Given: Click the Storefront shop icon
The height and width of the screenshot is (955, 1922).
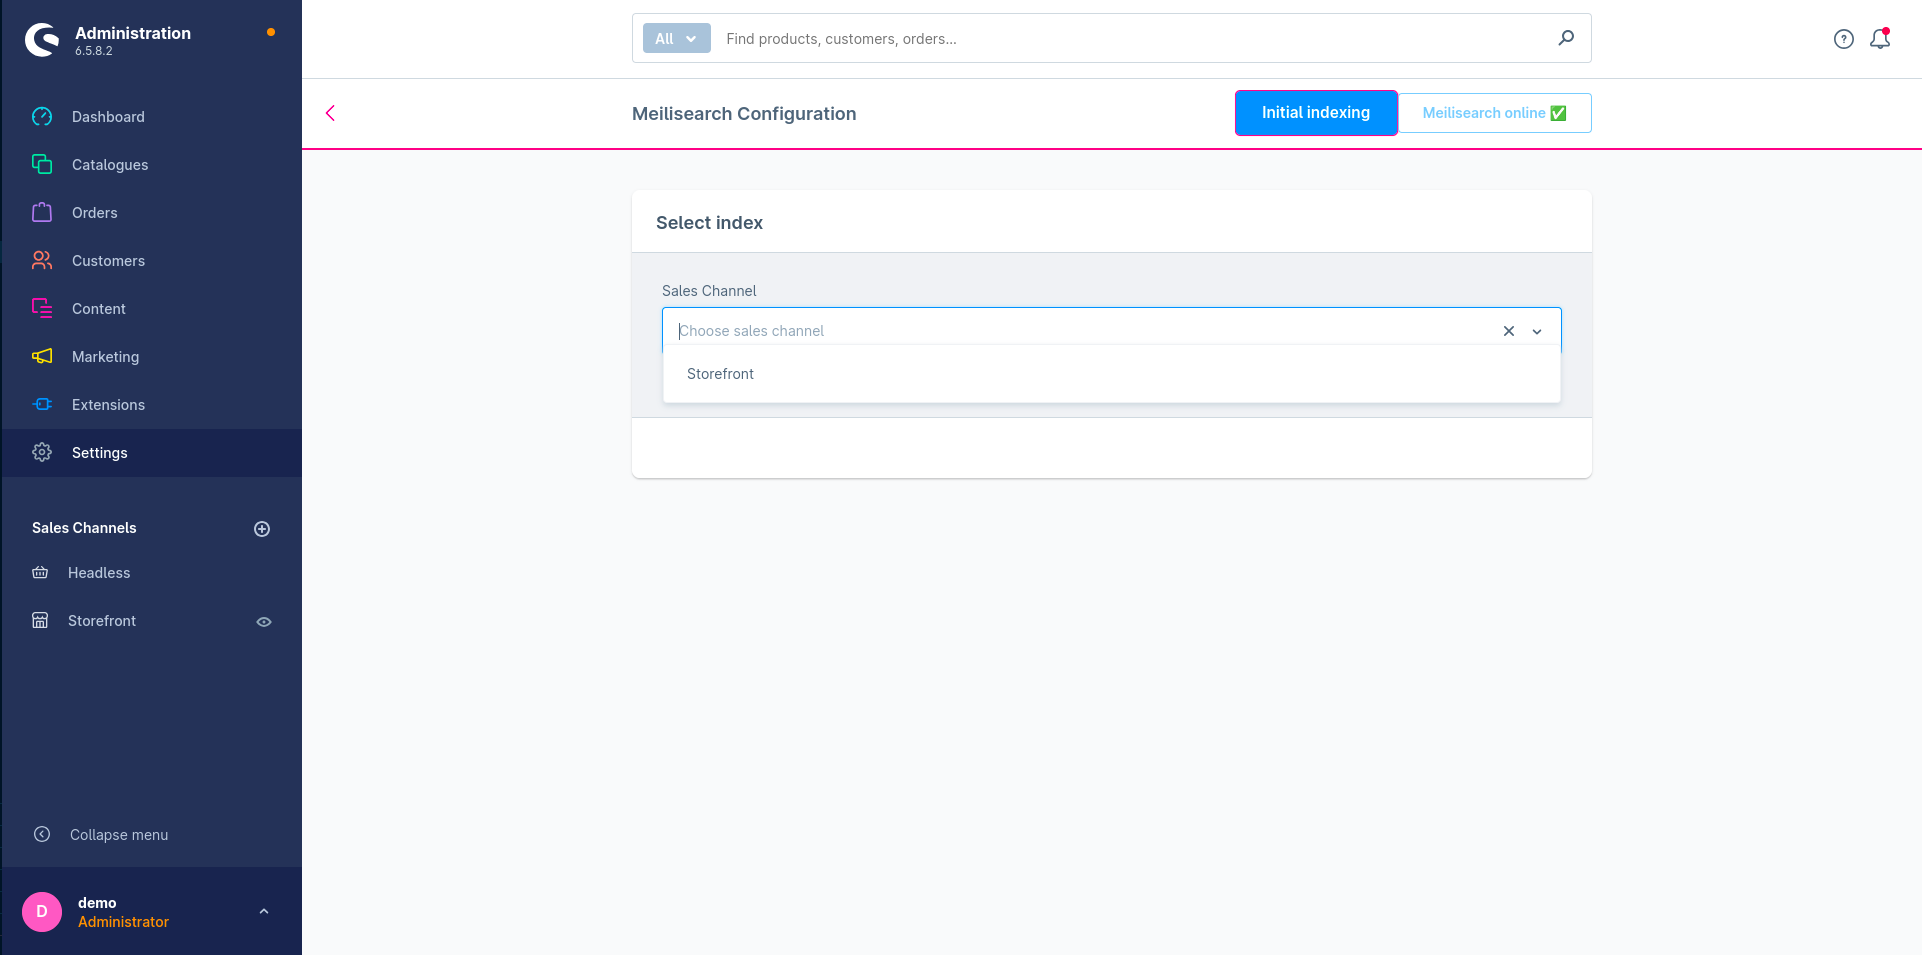Looking at the screenshot, I should [40, 621].
